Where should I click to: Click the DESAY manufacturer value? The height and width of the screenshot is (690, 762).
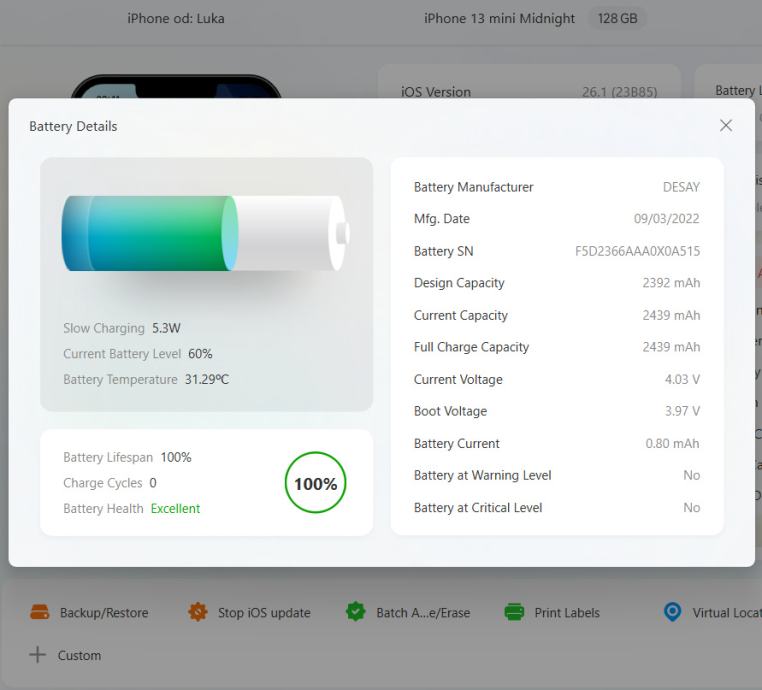point(681,187)
